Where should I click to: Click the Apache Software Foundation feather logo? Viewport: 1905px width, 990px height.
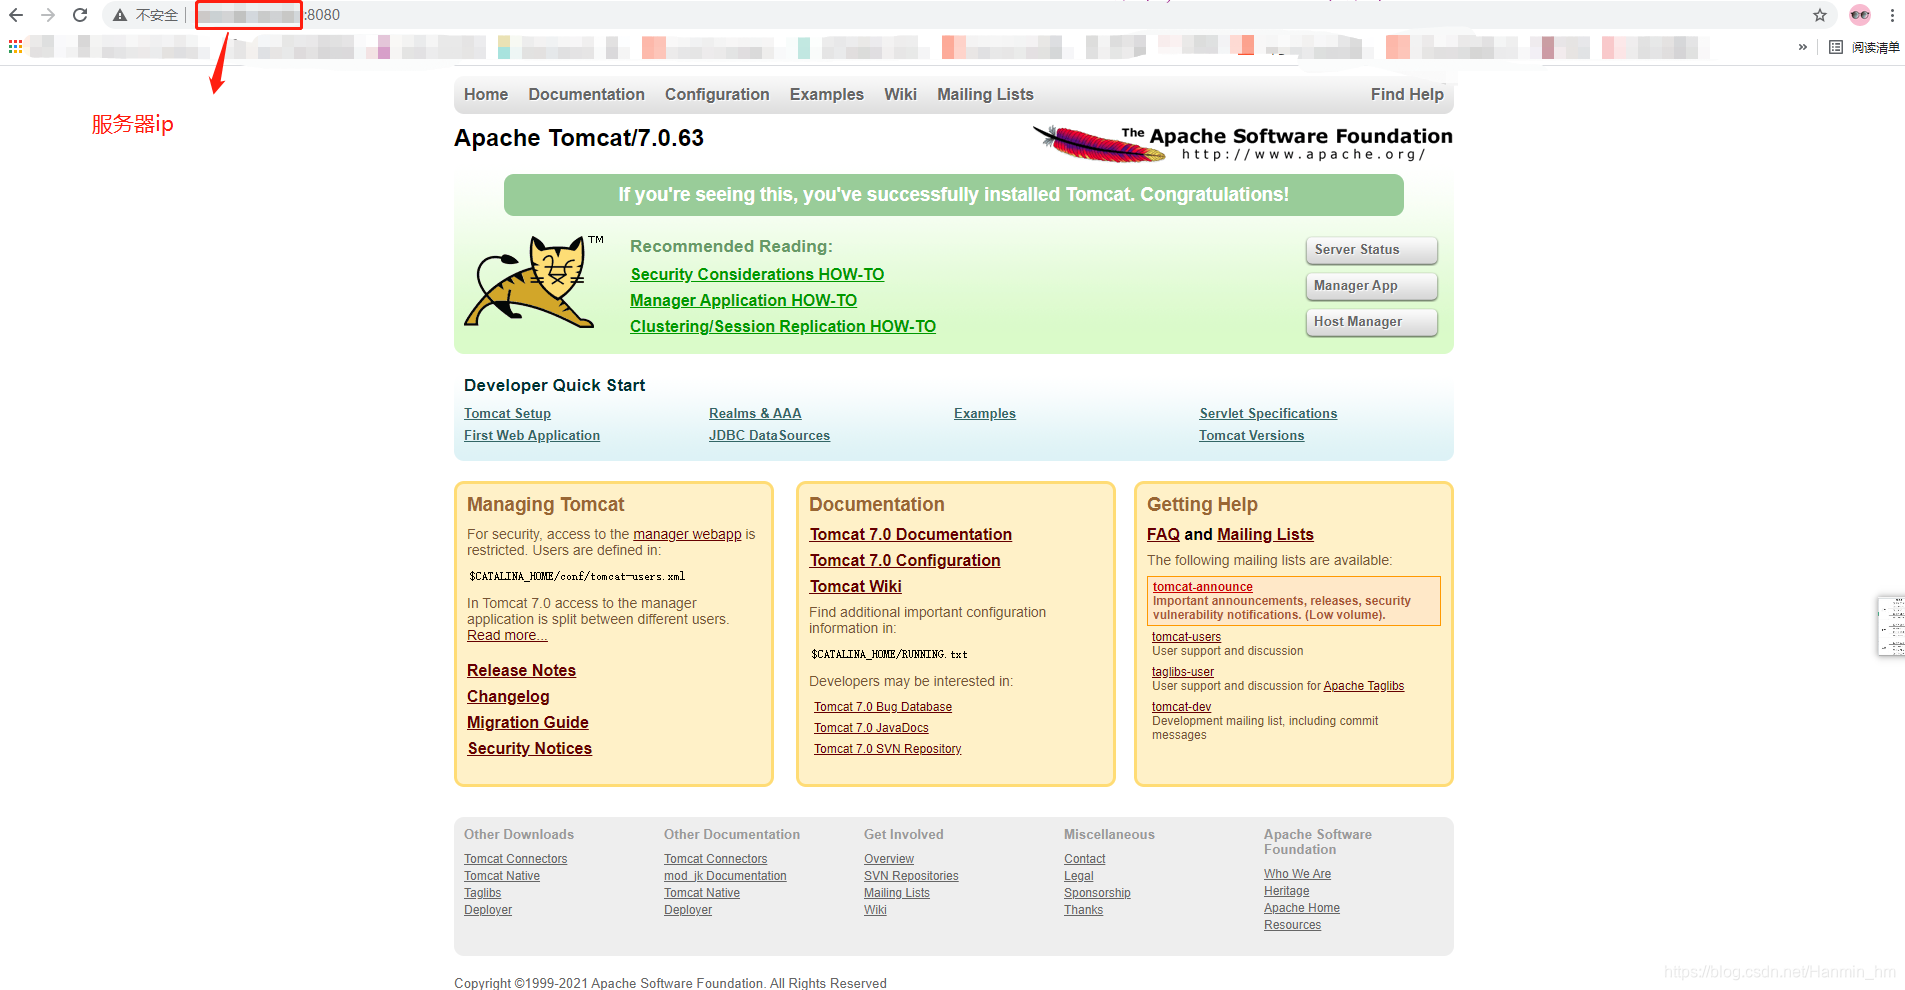click(1242, 143)
